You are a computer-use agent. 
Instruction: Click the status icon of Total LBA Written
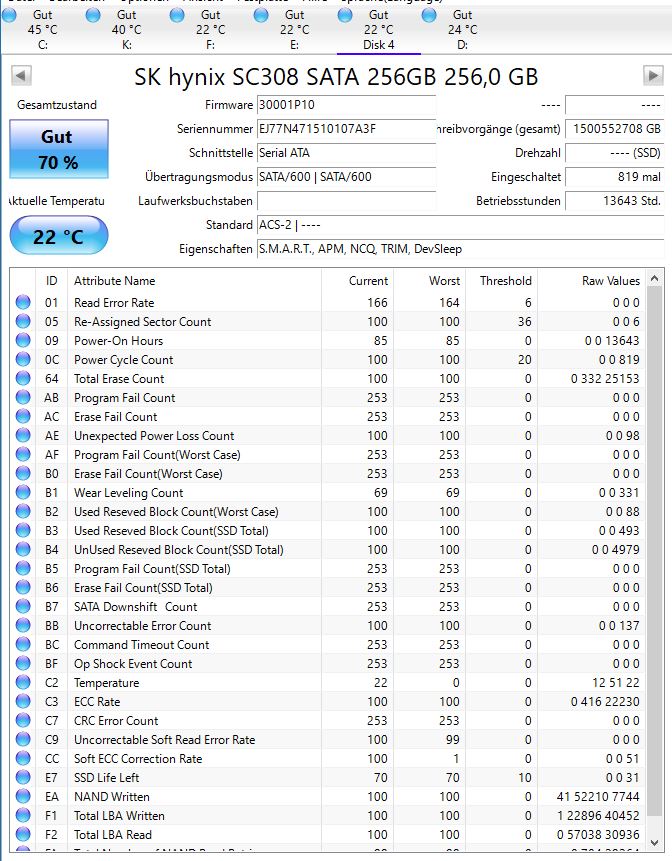click(x=23, y=815)
